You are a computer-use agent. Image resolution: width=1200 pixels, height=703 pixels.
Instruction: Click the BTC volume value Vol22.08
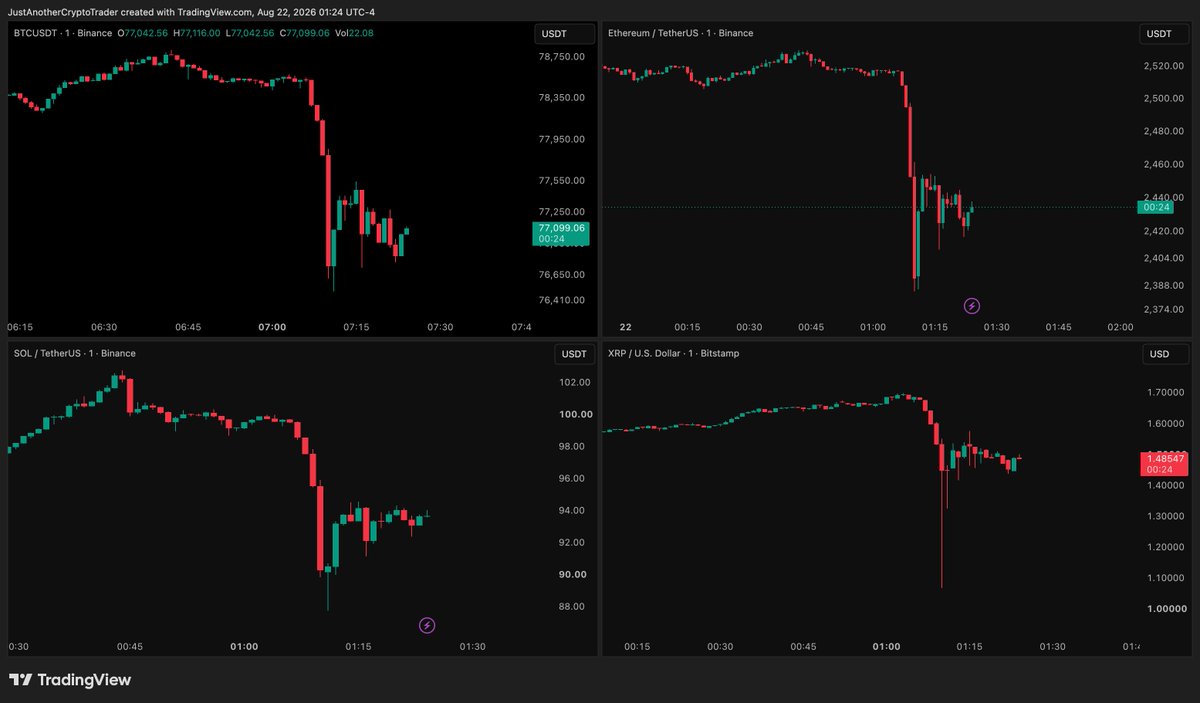[353, 33]
